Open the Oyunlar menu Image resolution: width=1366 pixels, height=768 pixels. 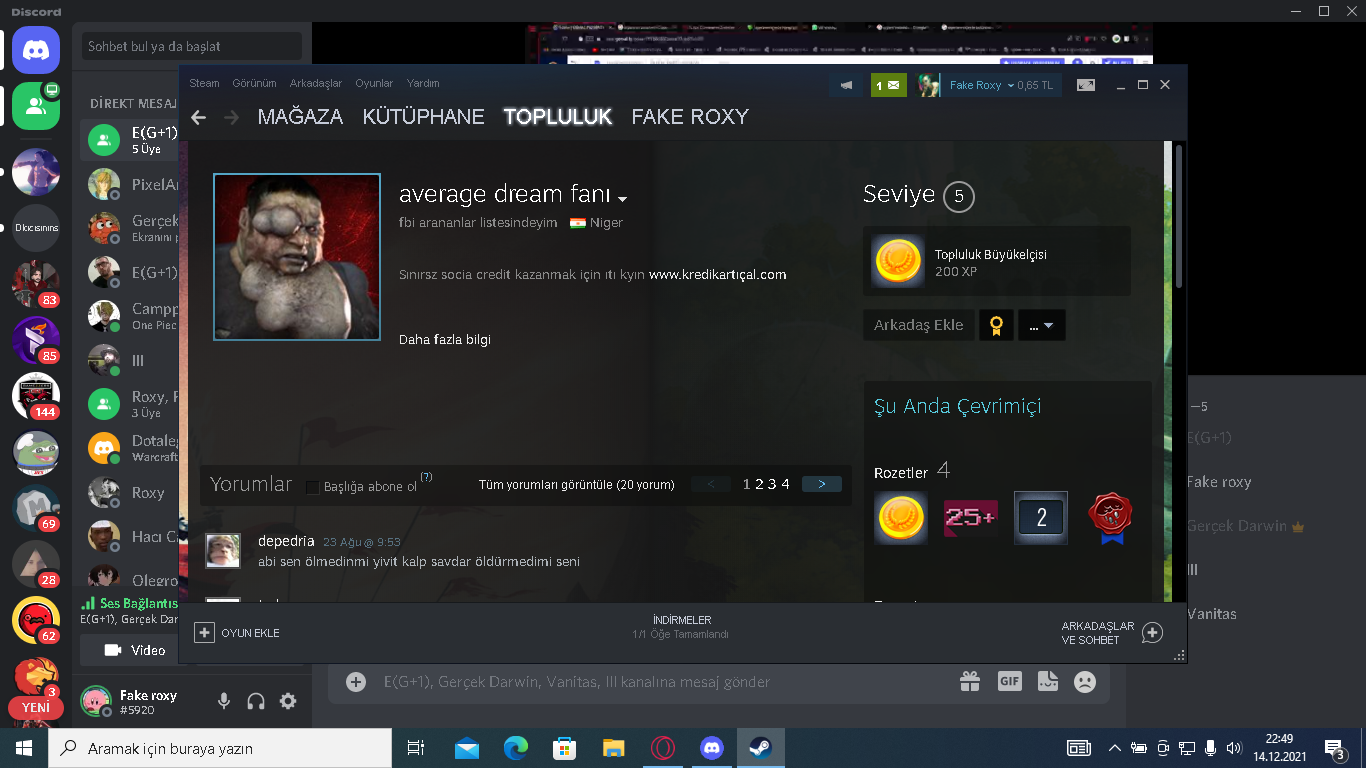coord(374,83)
